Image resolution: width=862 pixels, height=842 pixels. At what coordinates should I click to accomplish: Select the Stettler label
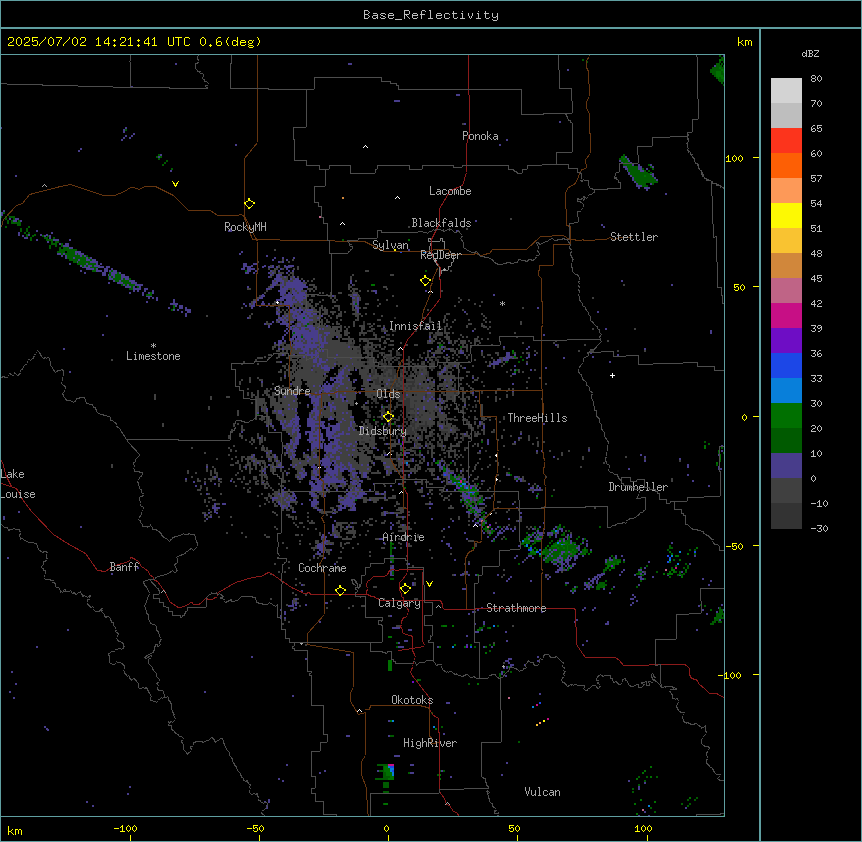coord(634,237)
